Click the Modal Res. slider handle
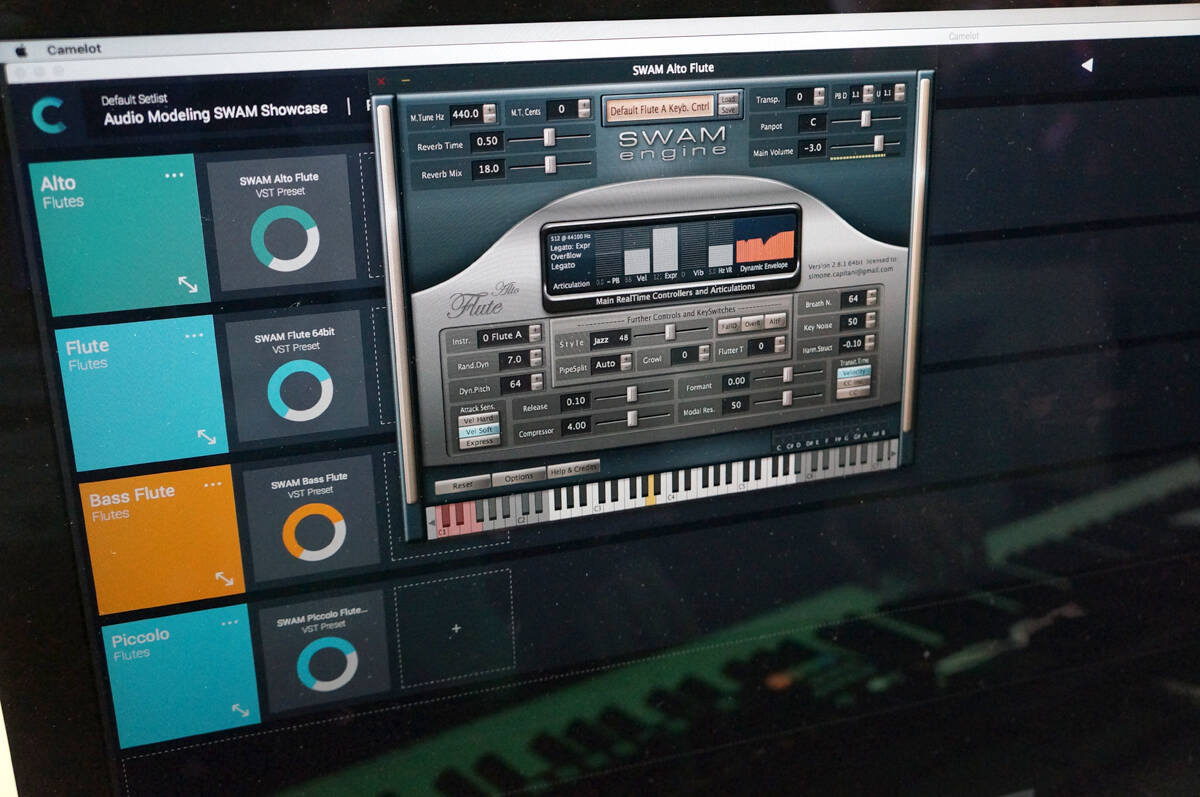1200x797 pixels. pos(788,398)
